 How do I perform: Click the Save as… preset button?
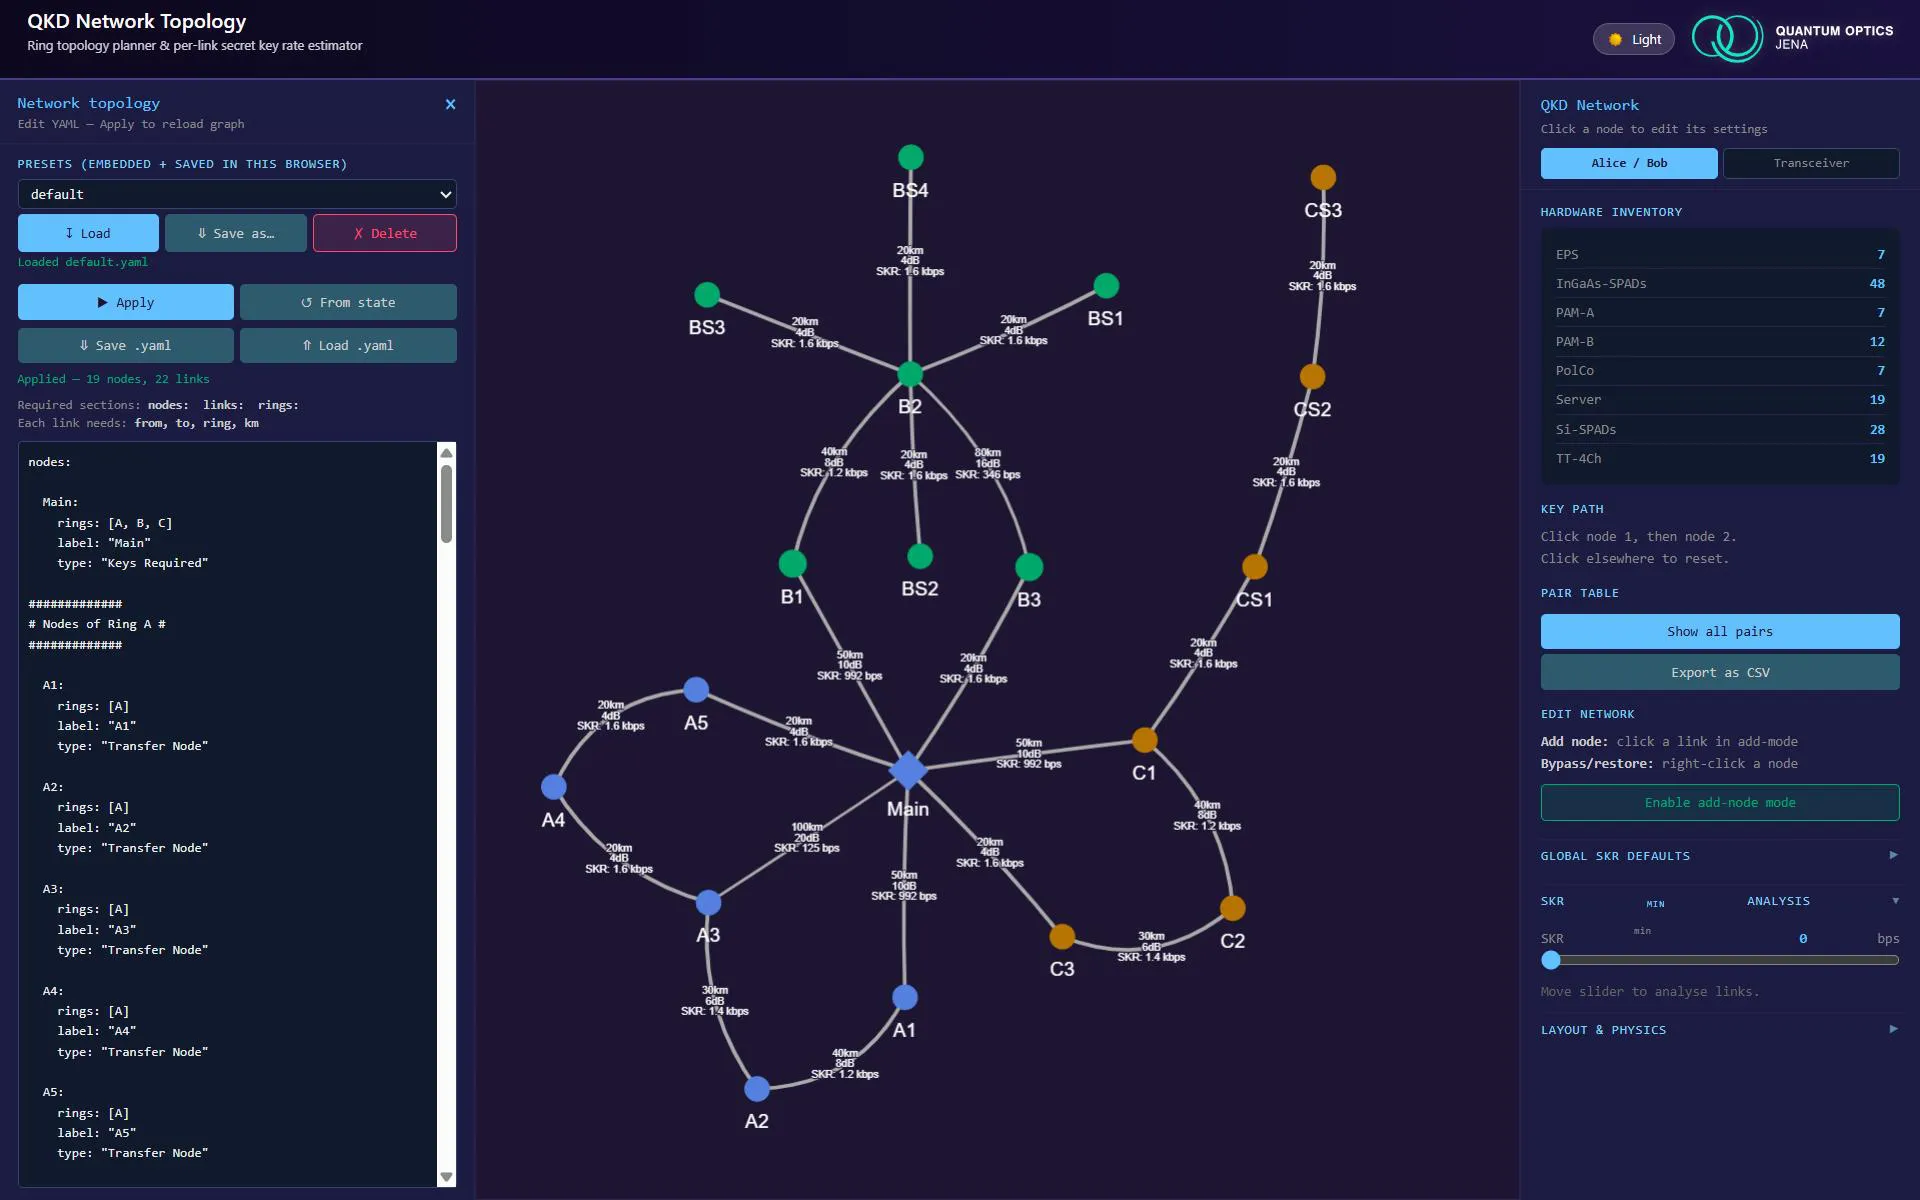236,233
